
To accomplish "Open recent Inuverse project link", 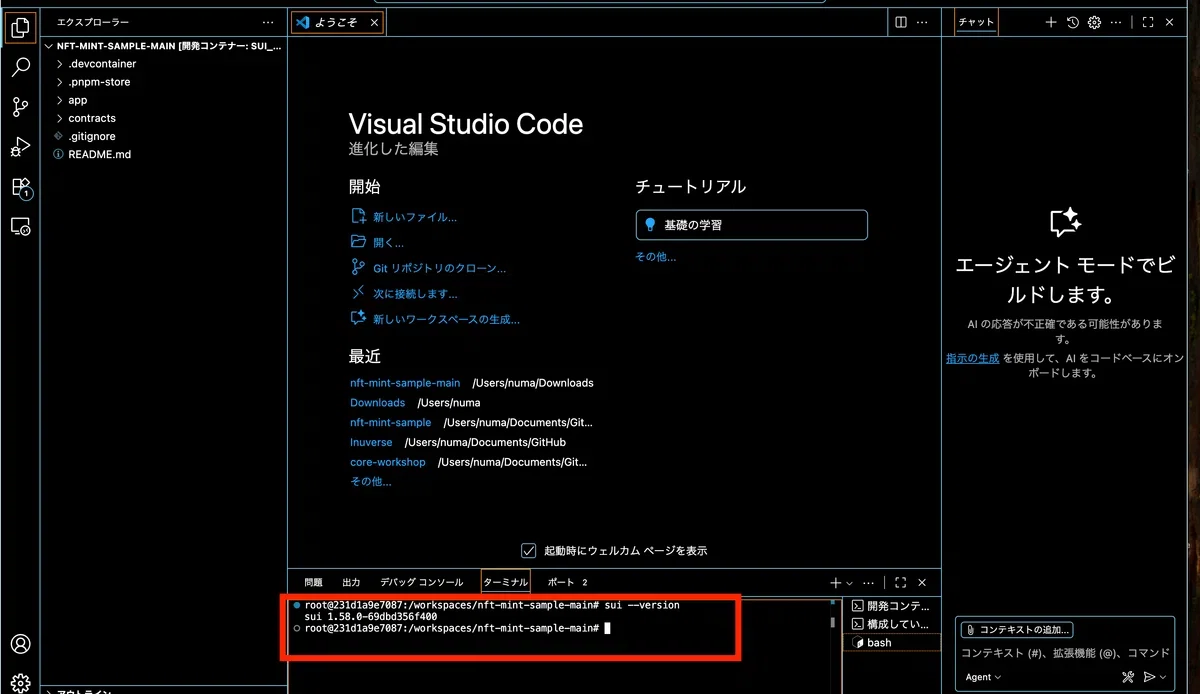I will tap(371, 442).
